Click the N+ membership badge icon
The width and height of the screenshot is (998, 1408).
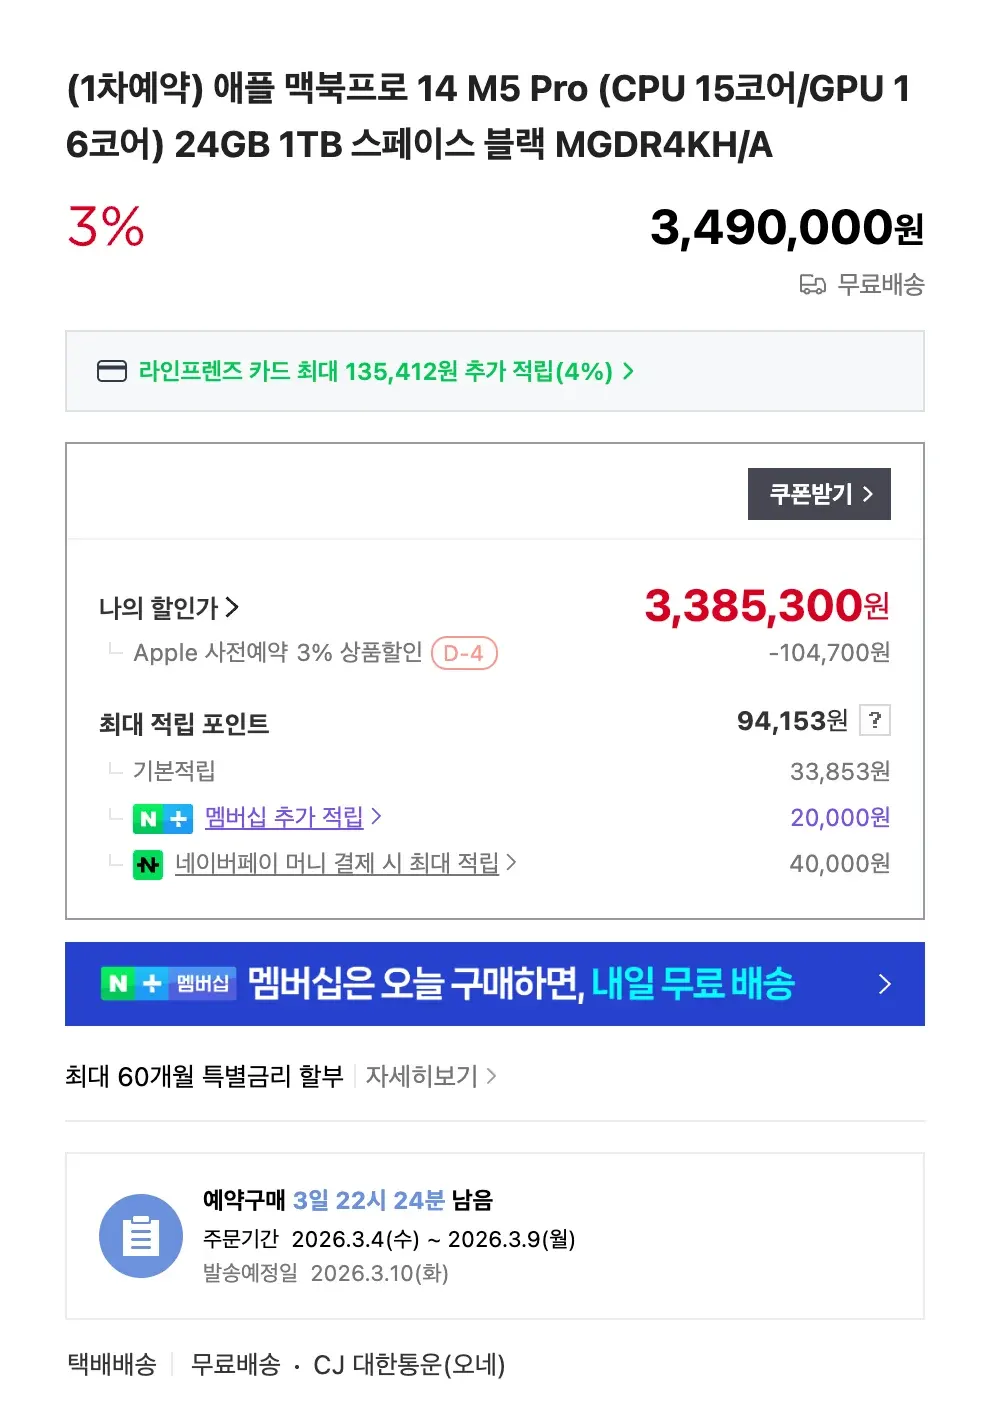tap(162, 818)
